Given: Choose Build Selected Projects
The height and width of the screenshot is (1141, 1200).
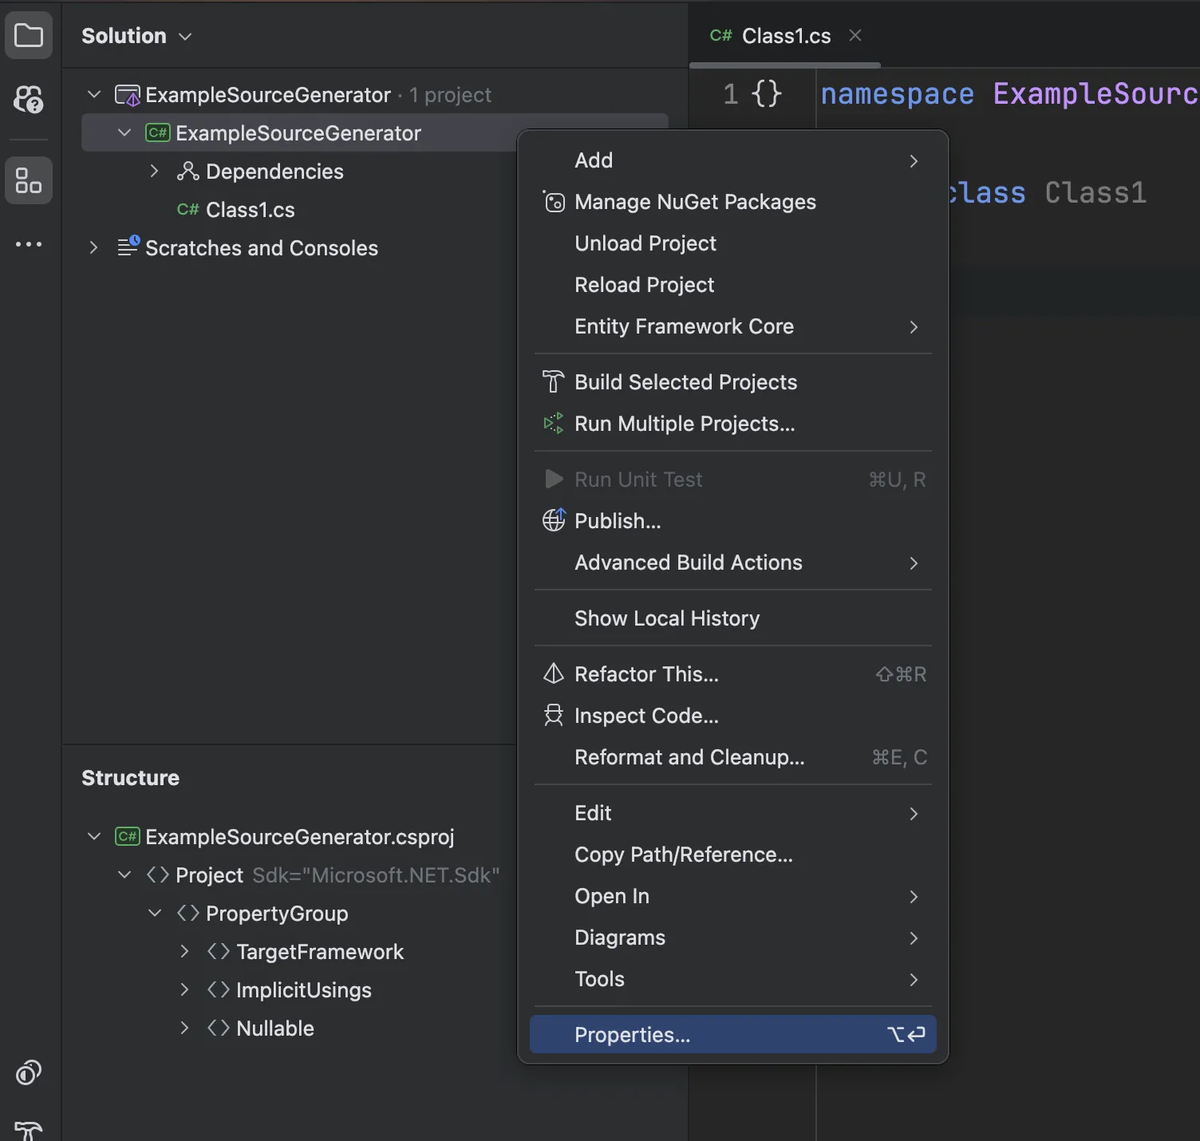Looking at the screenshot, I should [x=733, y=382].
